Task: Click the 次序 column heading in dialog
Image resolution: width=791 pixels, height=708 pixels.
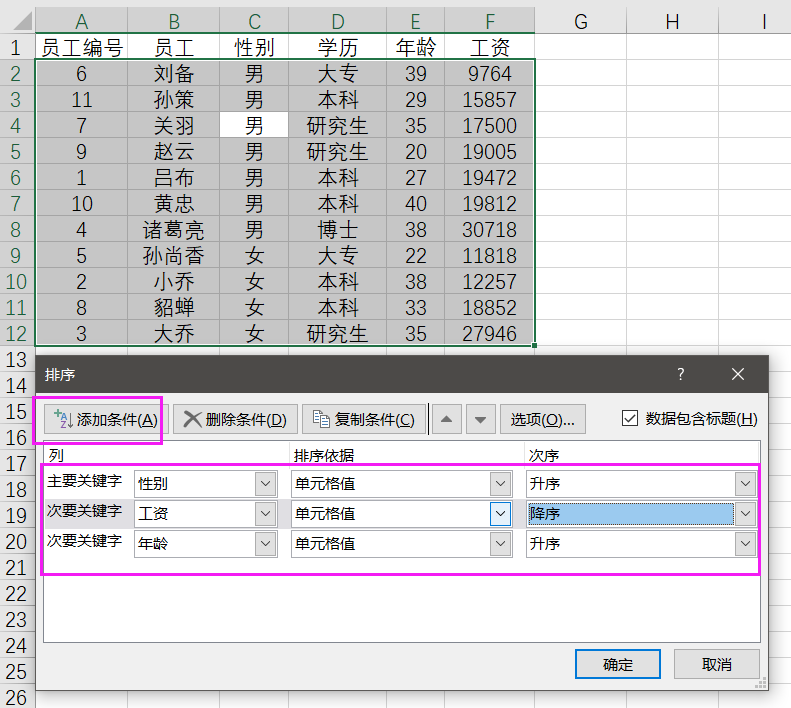Action: click(x=543, y=455)
